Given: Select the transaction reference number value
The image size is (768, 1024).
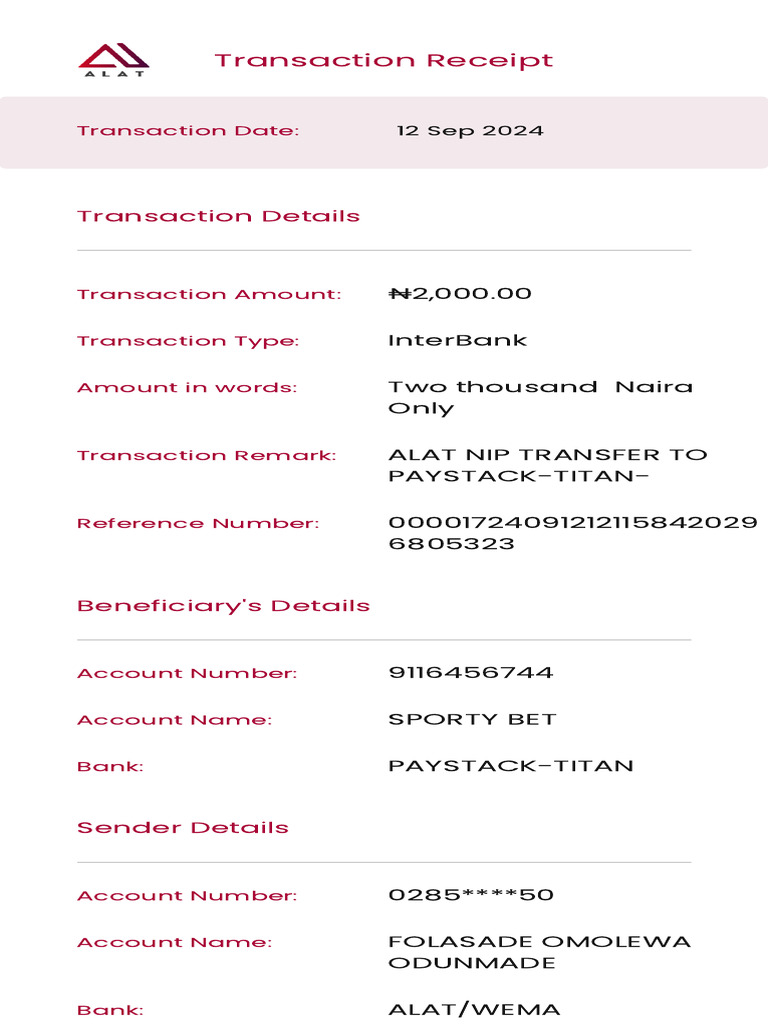Looking at the screenshot, I should (x=572, y=533).
